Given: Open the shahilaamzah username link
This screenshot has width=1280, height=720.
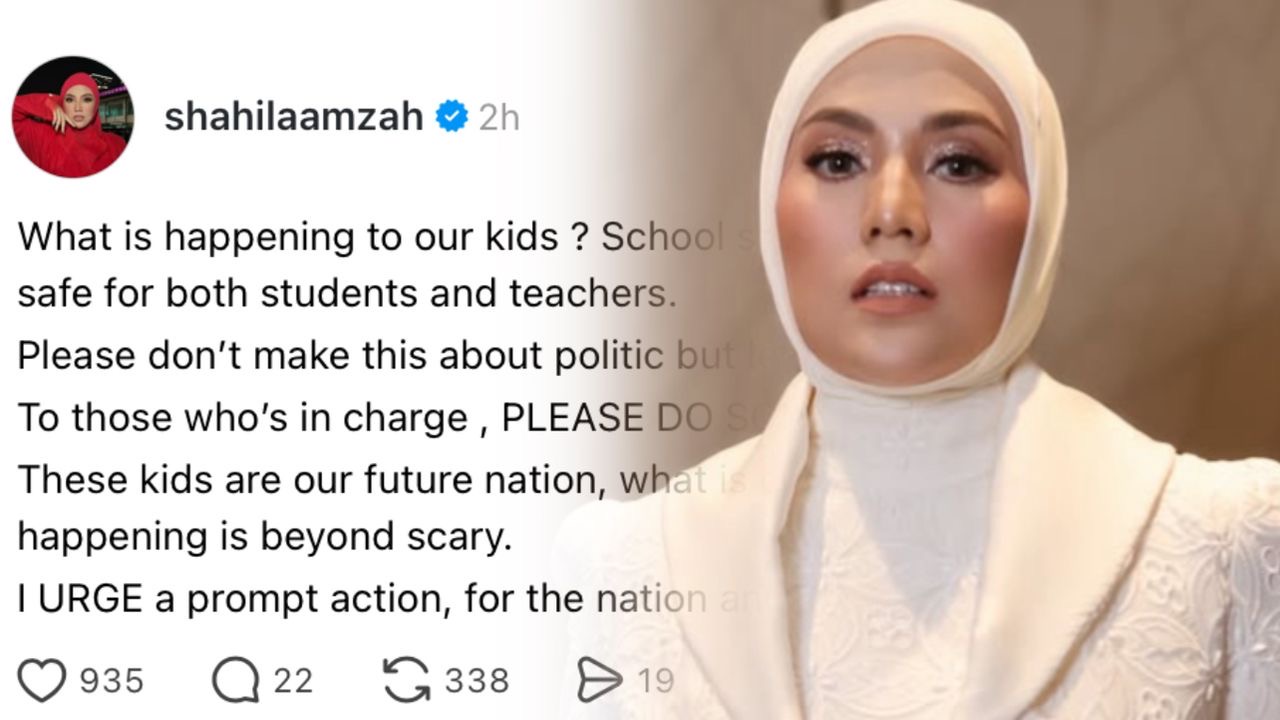Looking at the screenshot, I should click(294, 117).
